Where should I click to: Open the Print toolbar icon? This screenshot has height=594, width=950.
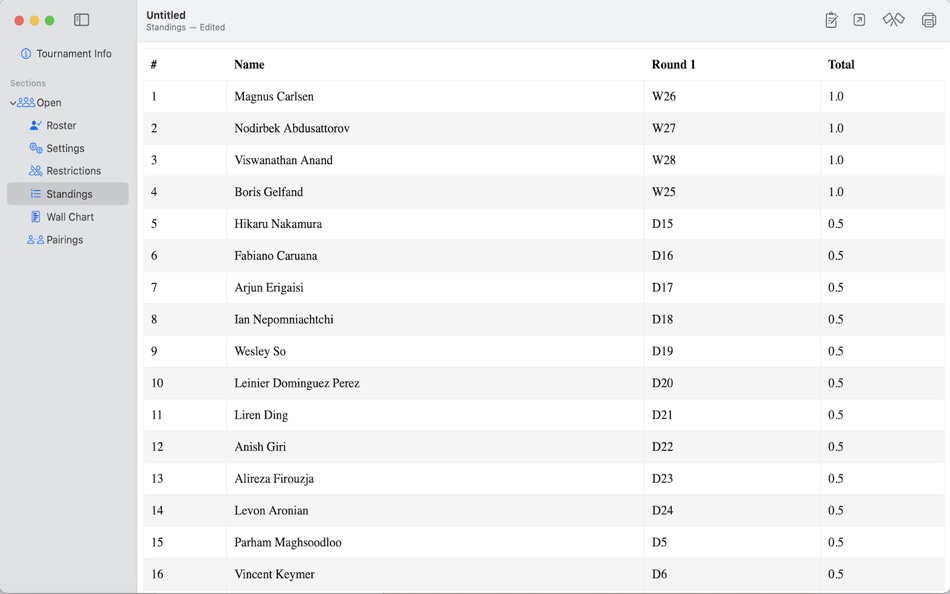[x=927, y=18]
